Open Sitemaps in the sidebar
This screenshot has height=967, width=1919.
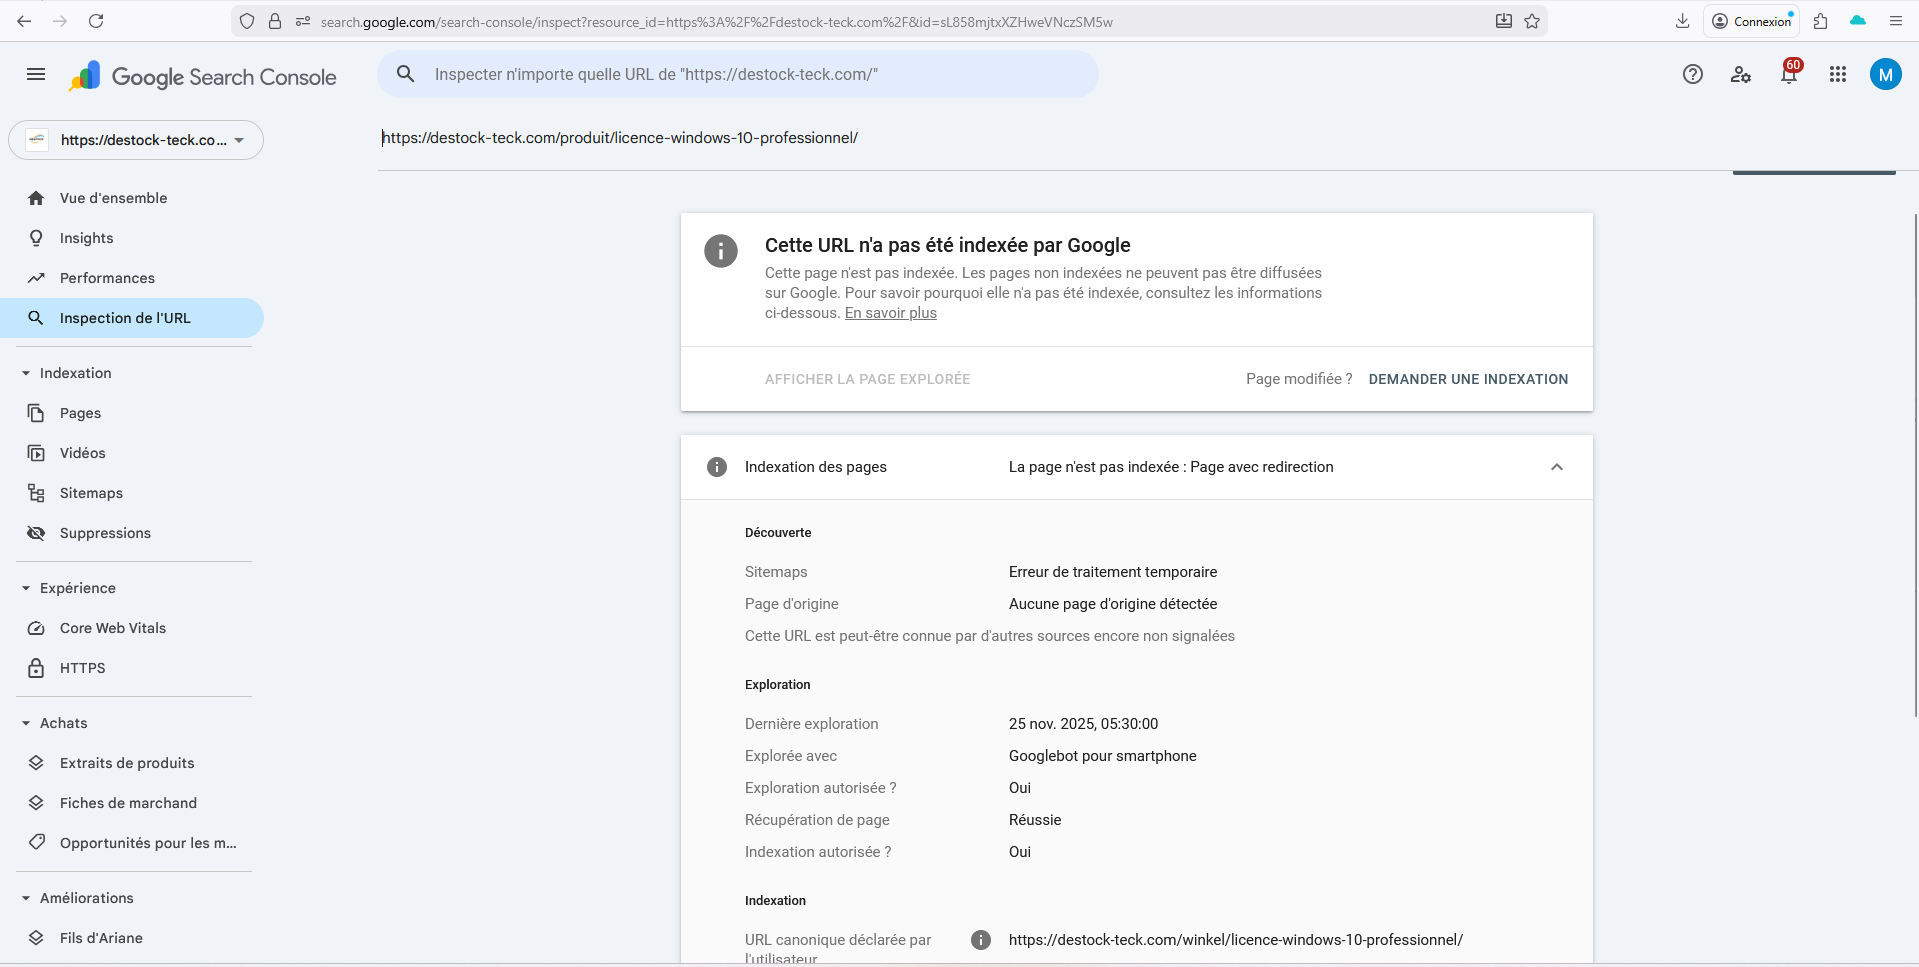click(x=91, y=493)
